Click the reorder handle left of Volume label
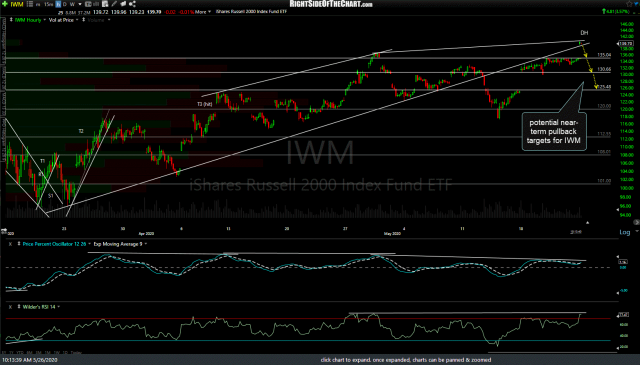This screenshot has height=365, width=640. click(84, 20)
